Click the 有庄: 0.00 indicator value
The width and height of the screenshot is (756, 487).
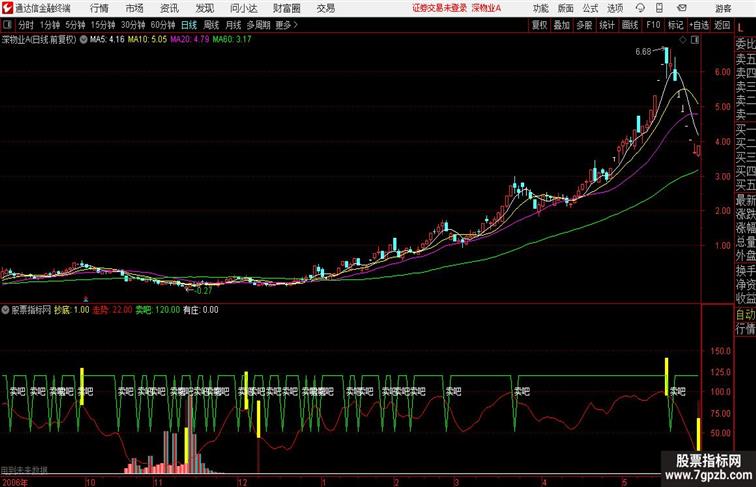[x=201, y=310]
